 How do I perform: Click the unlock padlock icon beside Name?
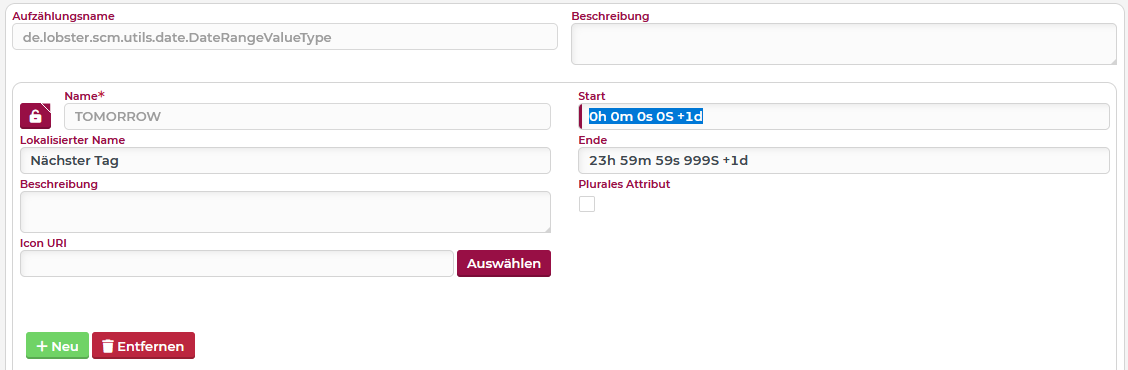coord(35,117)
